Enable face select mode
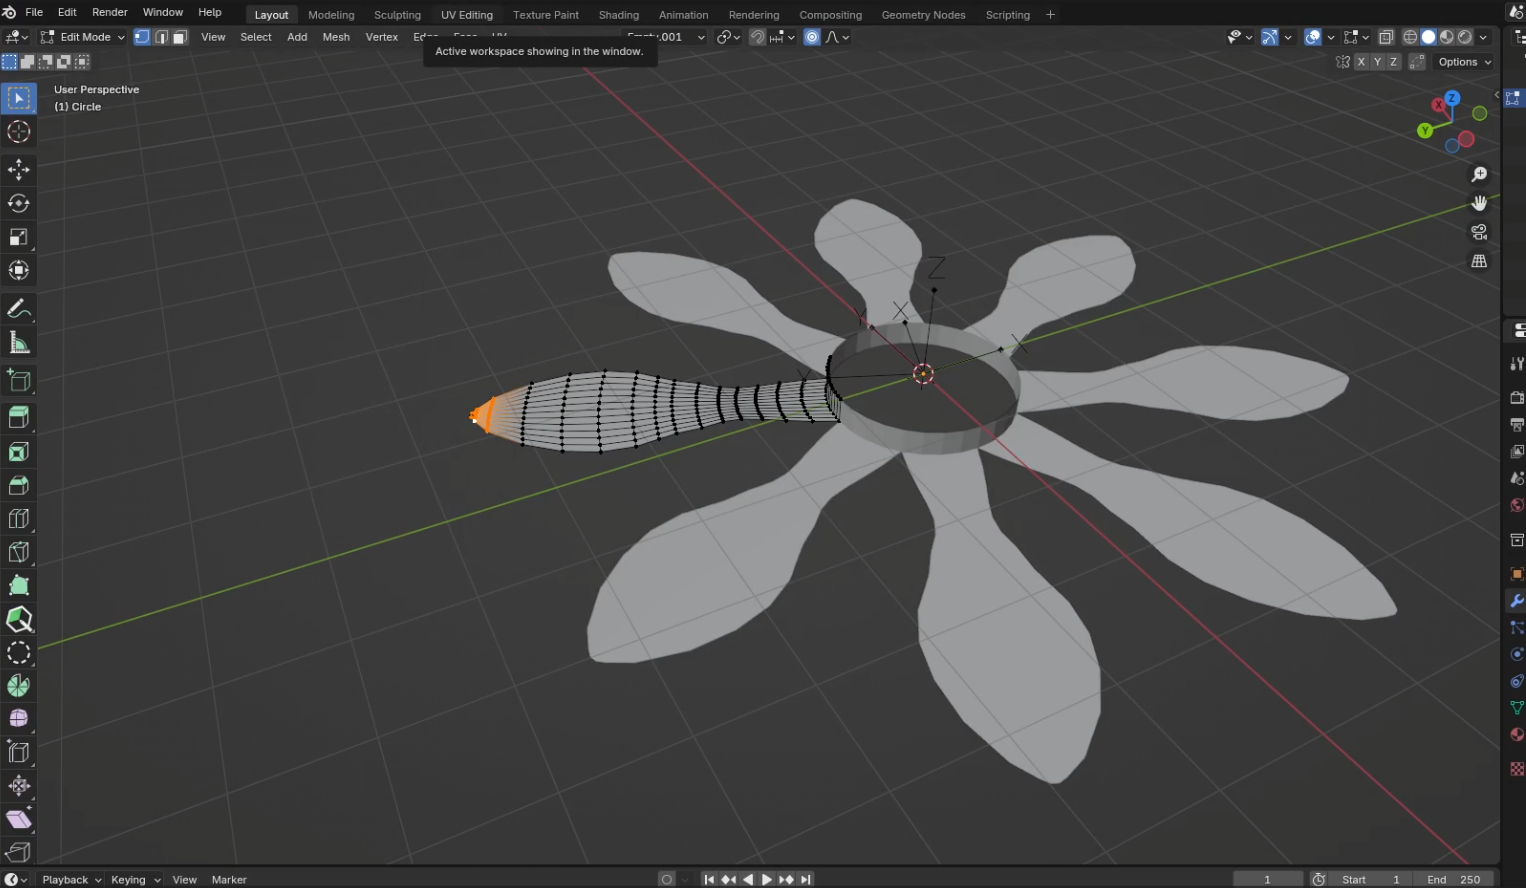The image size is (1526, 888). tap(180, 37)
